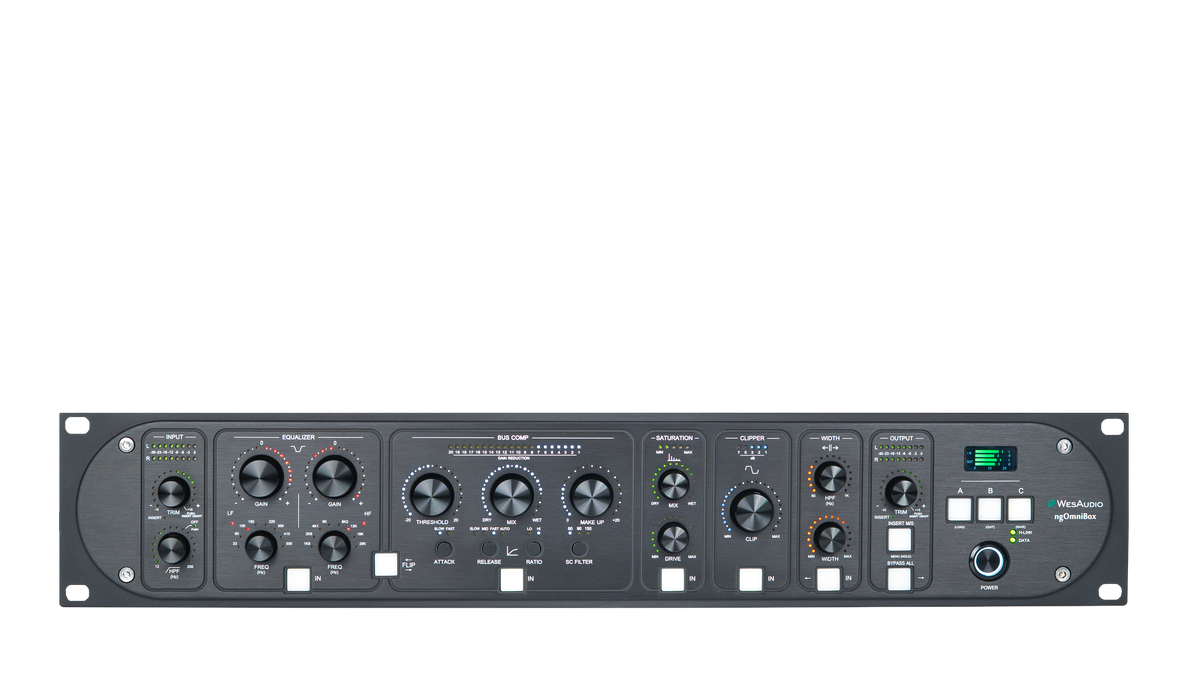Engage the BYPASS ALL button

(900, 580)
